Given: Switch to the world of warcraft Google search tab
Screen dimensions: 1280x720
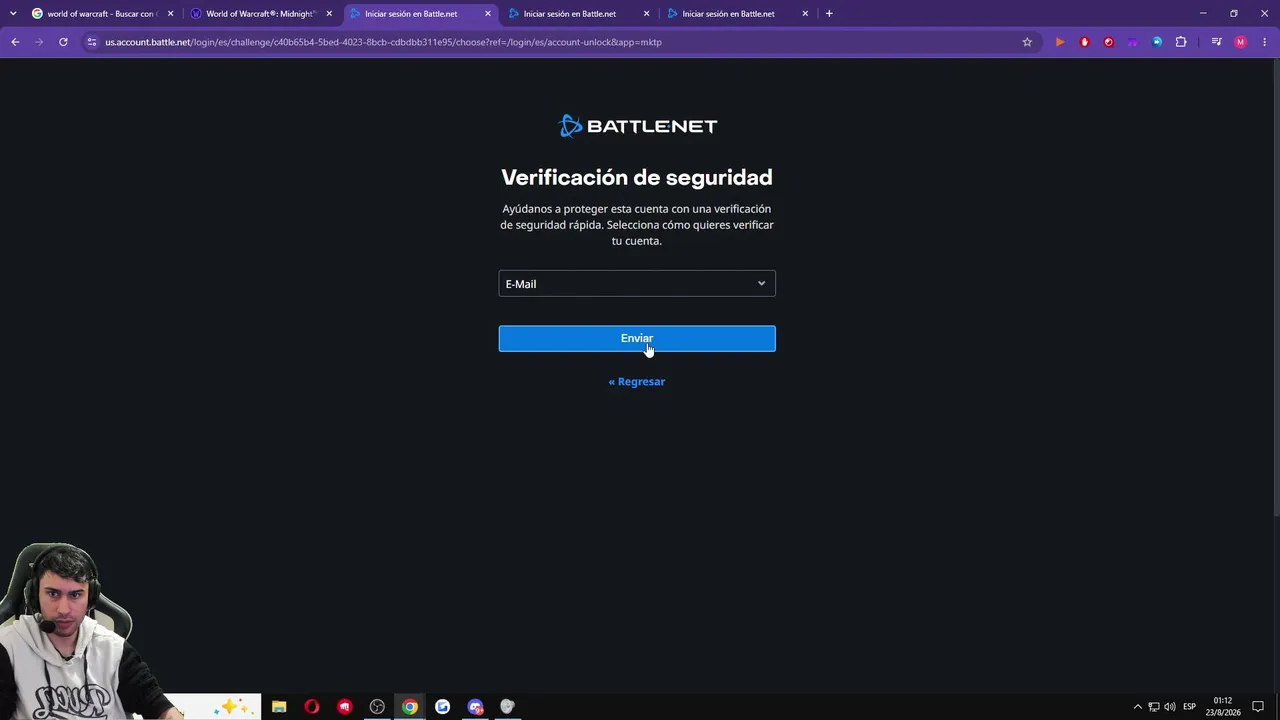Looking at the screenshot, I should 101,14.
